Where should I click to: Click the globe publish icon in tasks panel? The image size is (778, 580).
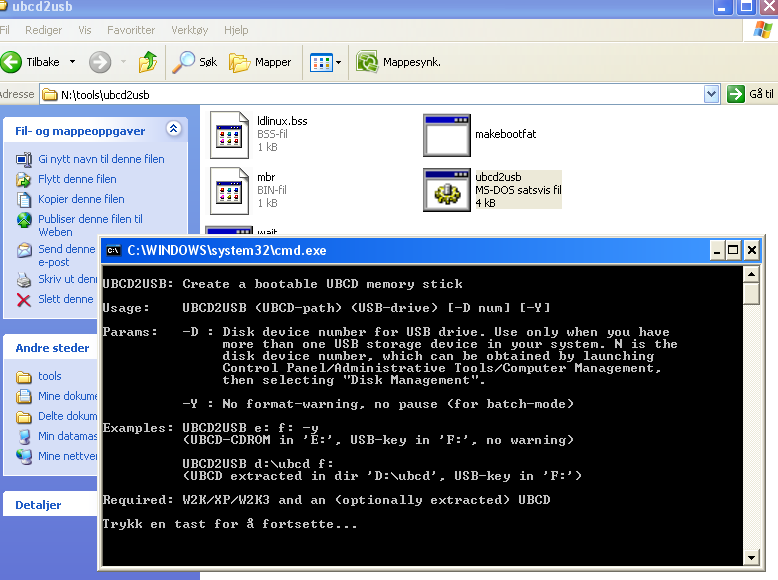coord(24,220)
